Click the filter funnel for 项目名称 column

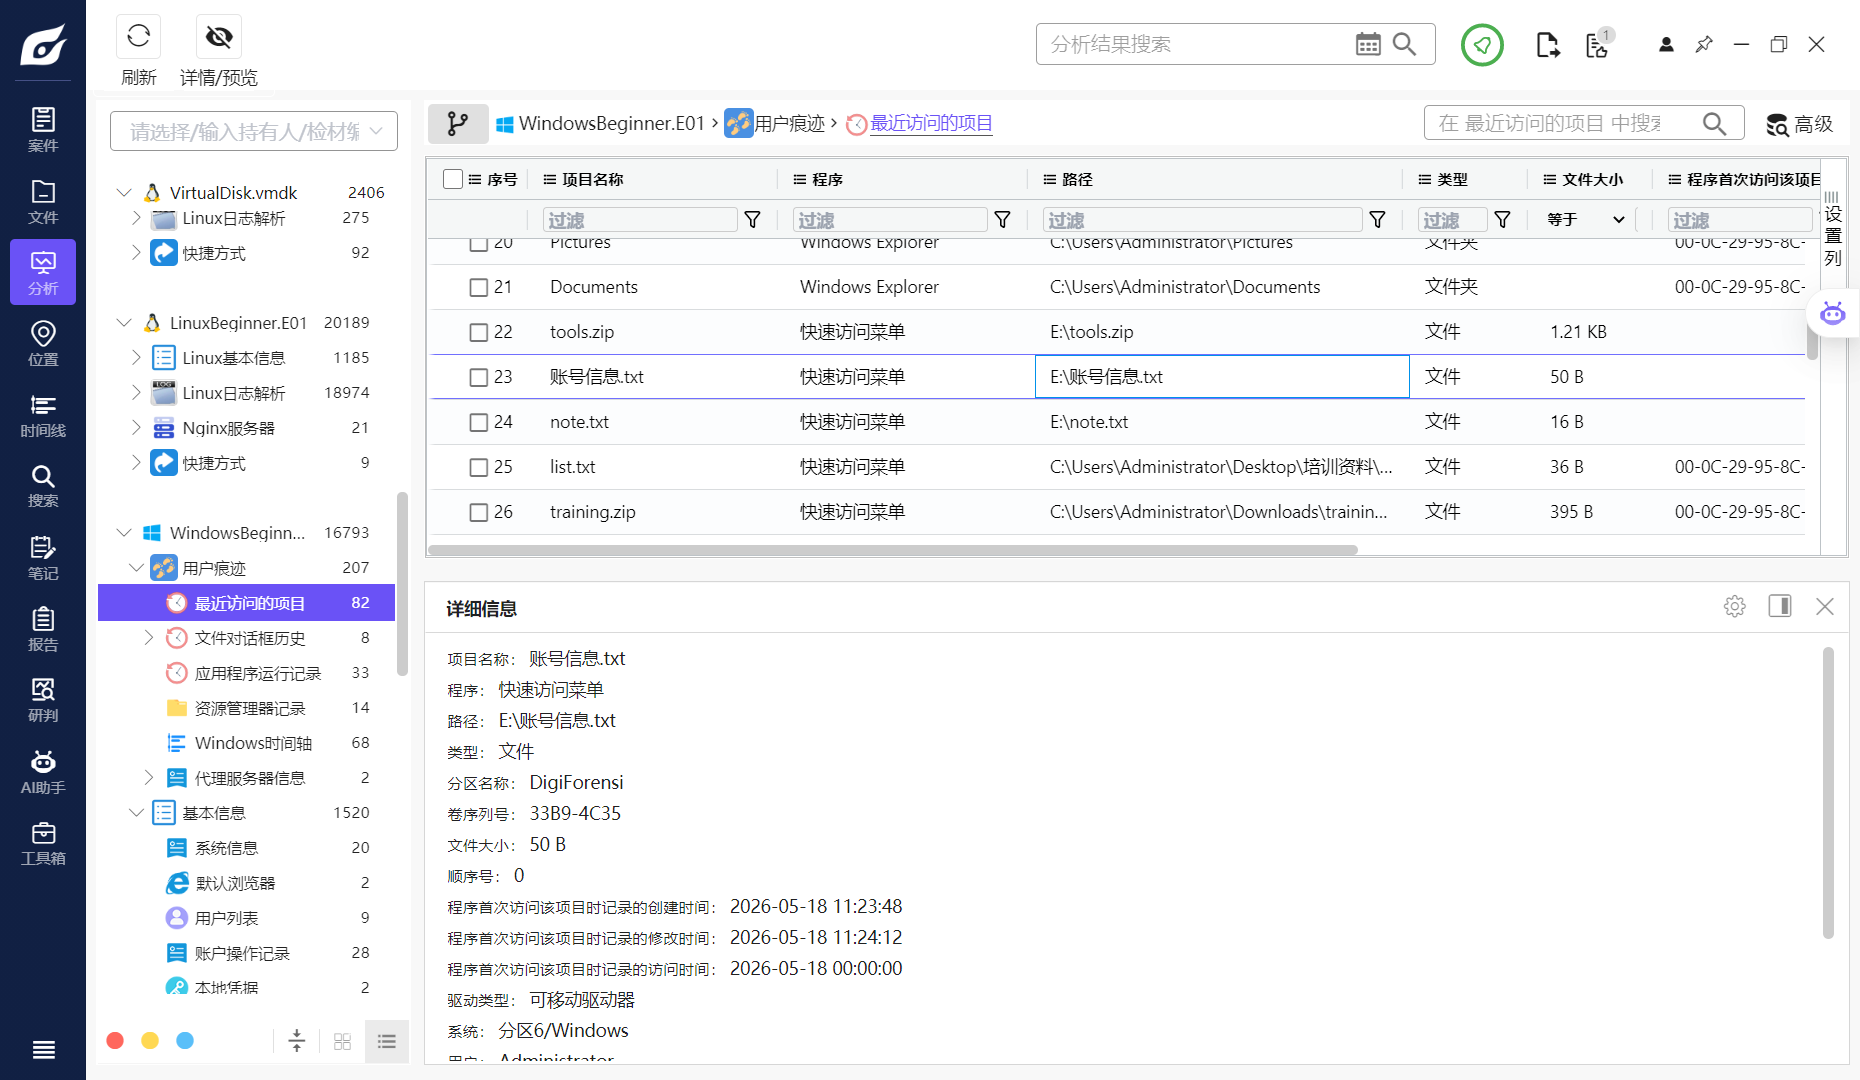click(x=753, y=220)
